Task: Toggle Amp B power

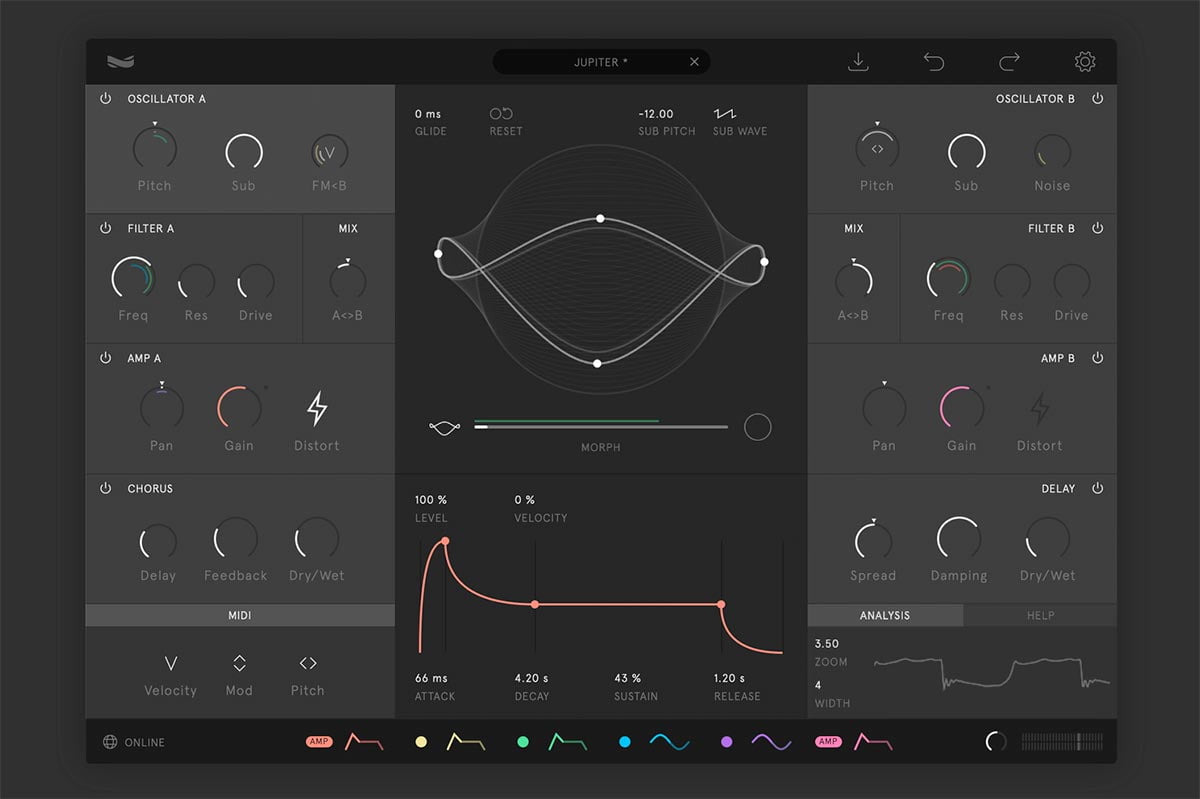Action: click(x=1097, y=358)
